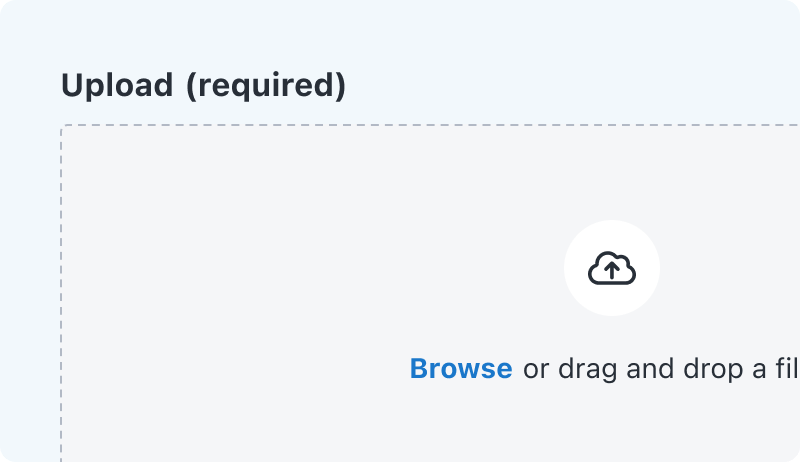Screen dimensions: 800x462
Task: Click the blue Browse link
Action: [461, 369]
